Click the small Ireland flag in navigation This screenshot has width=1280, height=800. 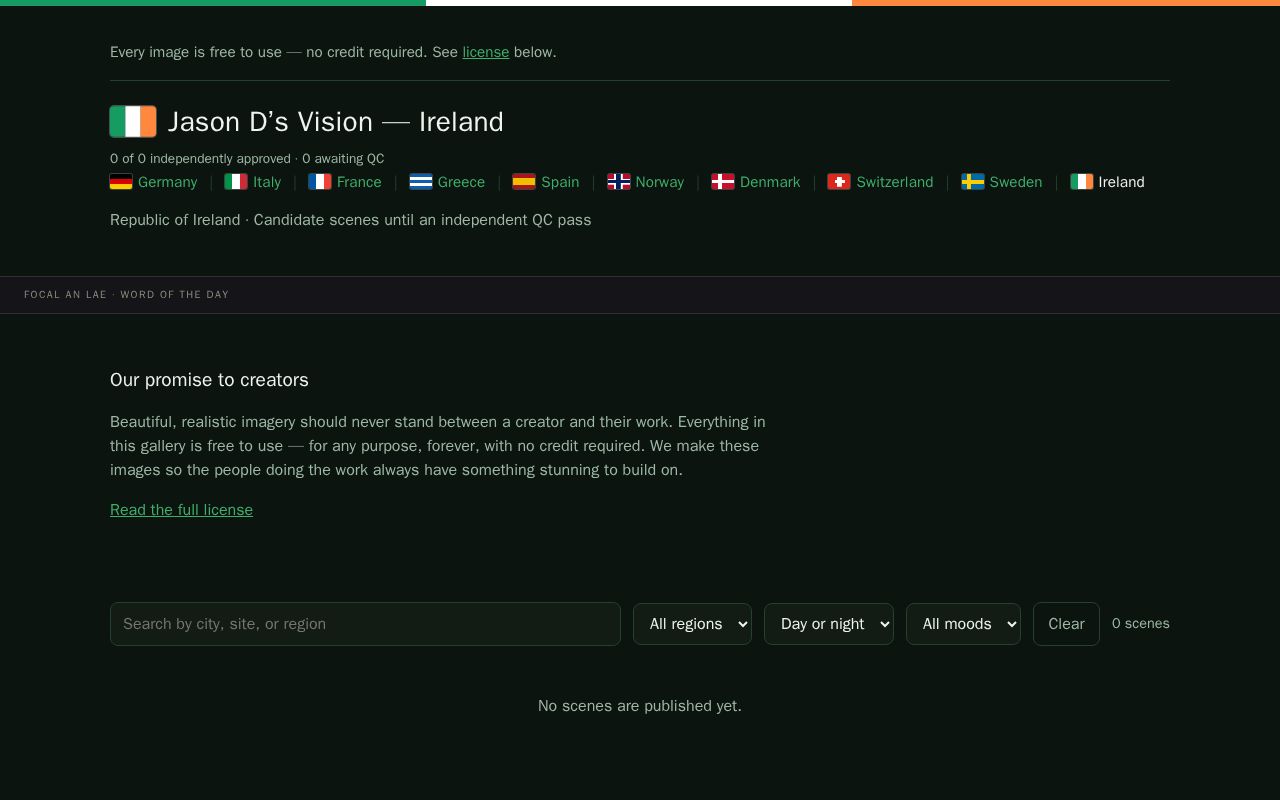pos(1082,182)
